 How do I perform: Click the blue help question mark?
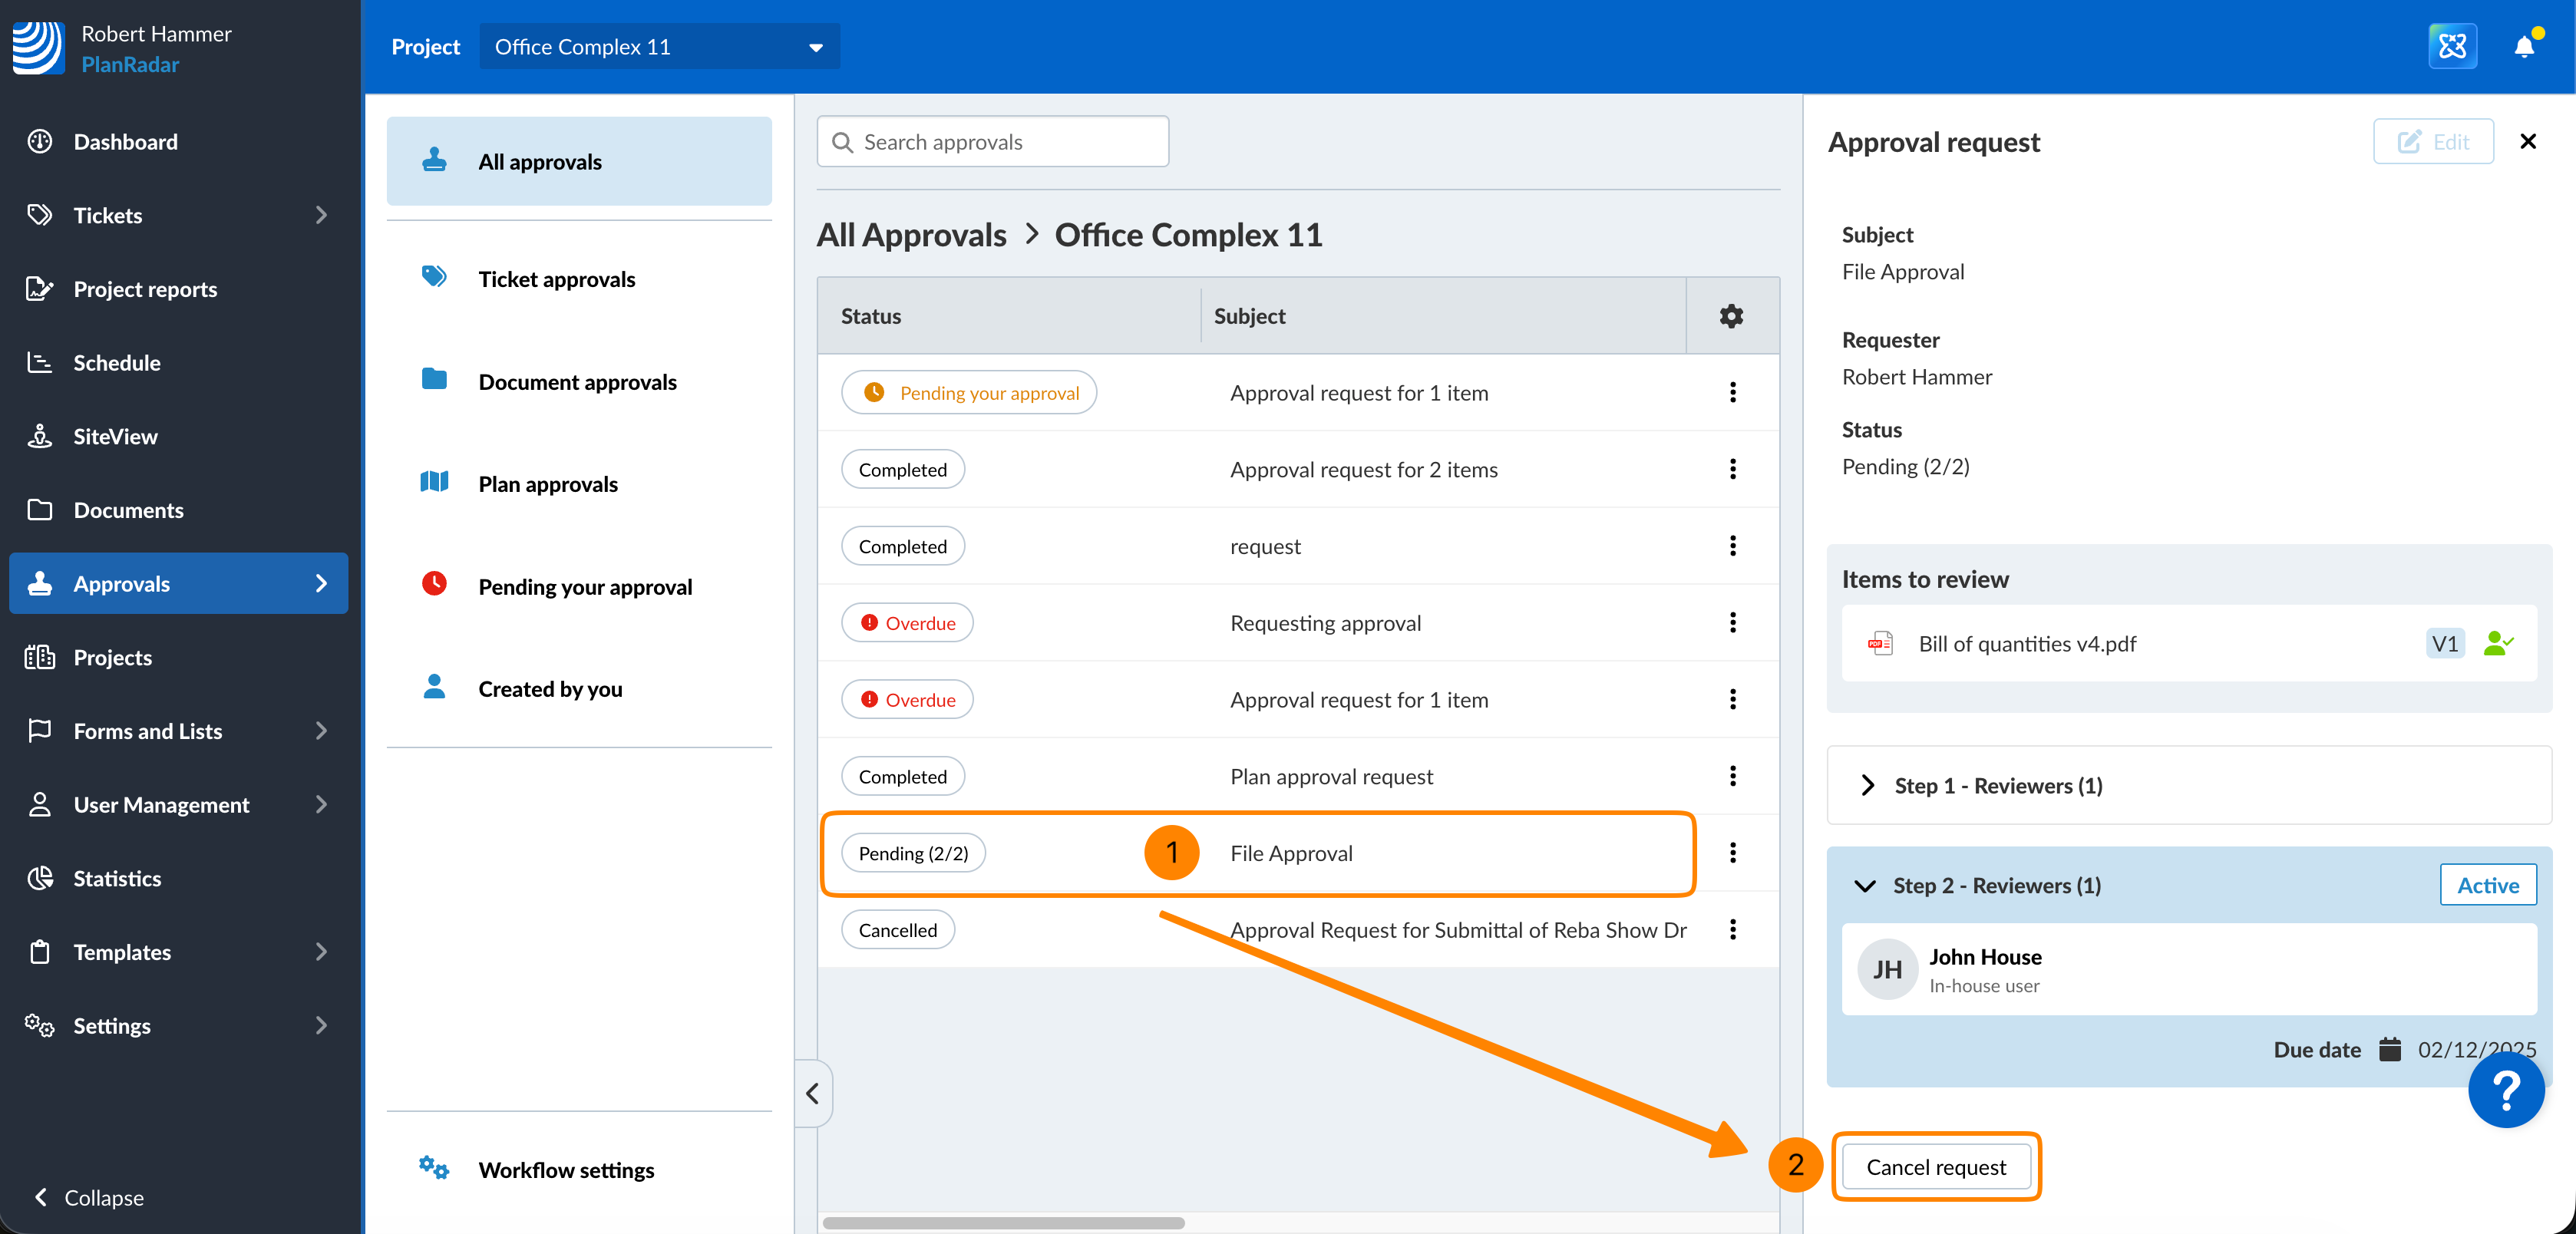(2505, 1089)
